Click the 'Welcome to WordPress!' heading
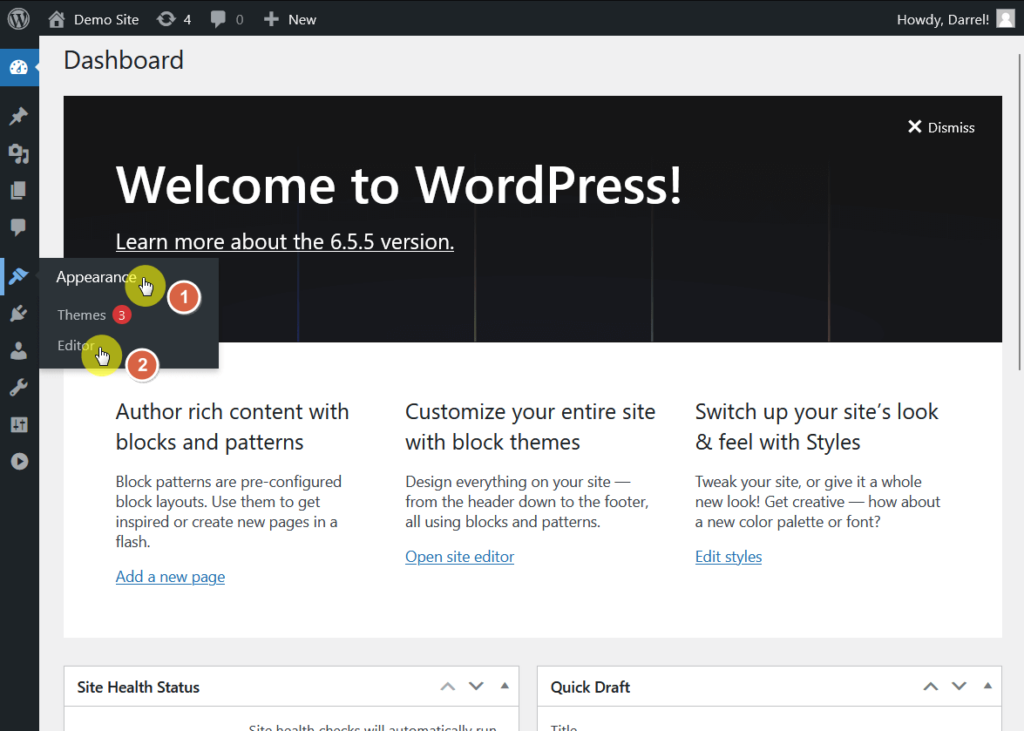This screenshot has width=1024, height=731. [x=399, y=185]
